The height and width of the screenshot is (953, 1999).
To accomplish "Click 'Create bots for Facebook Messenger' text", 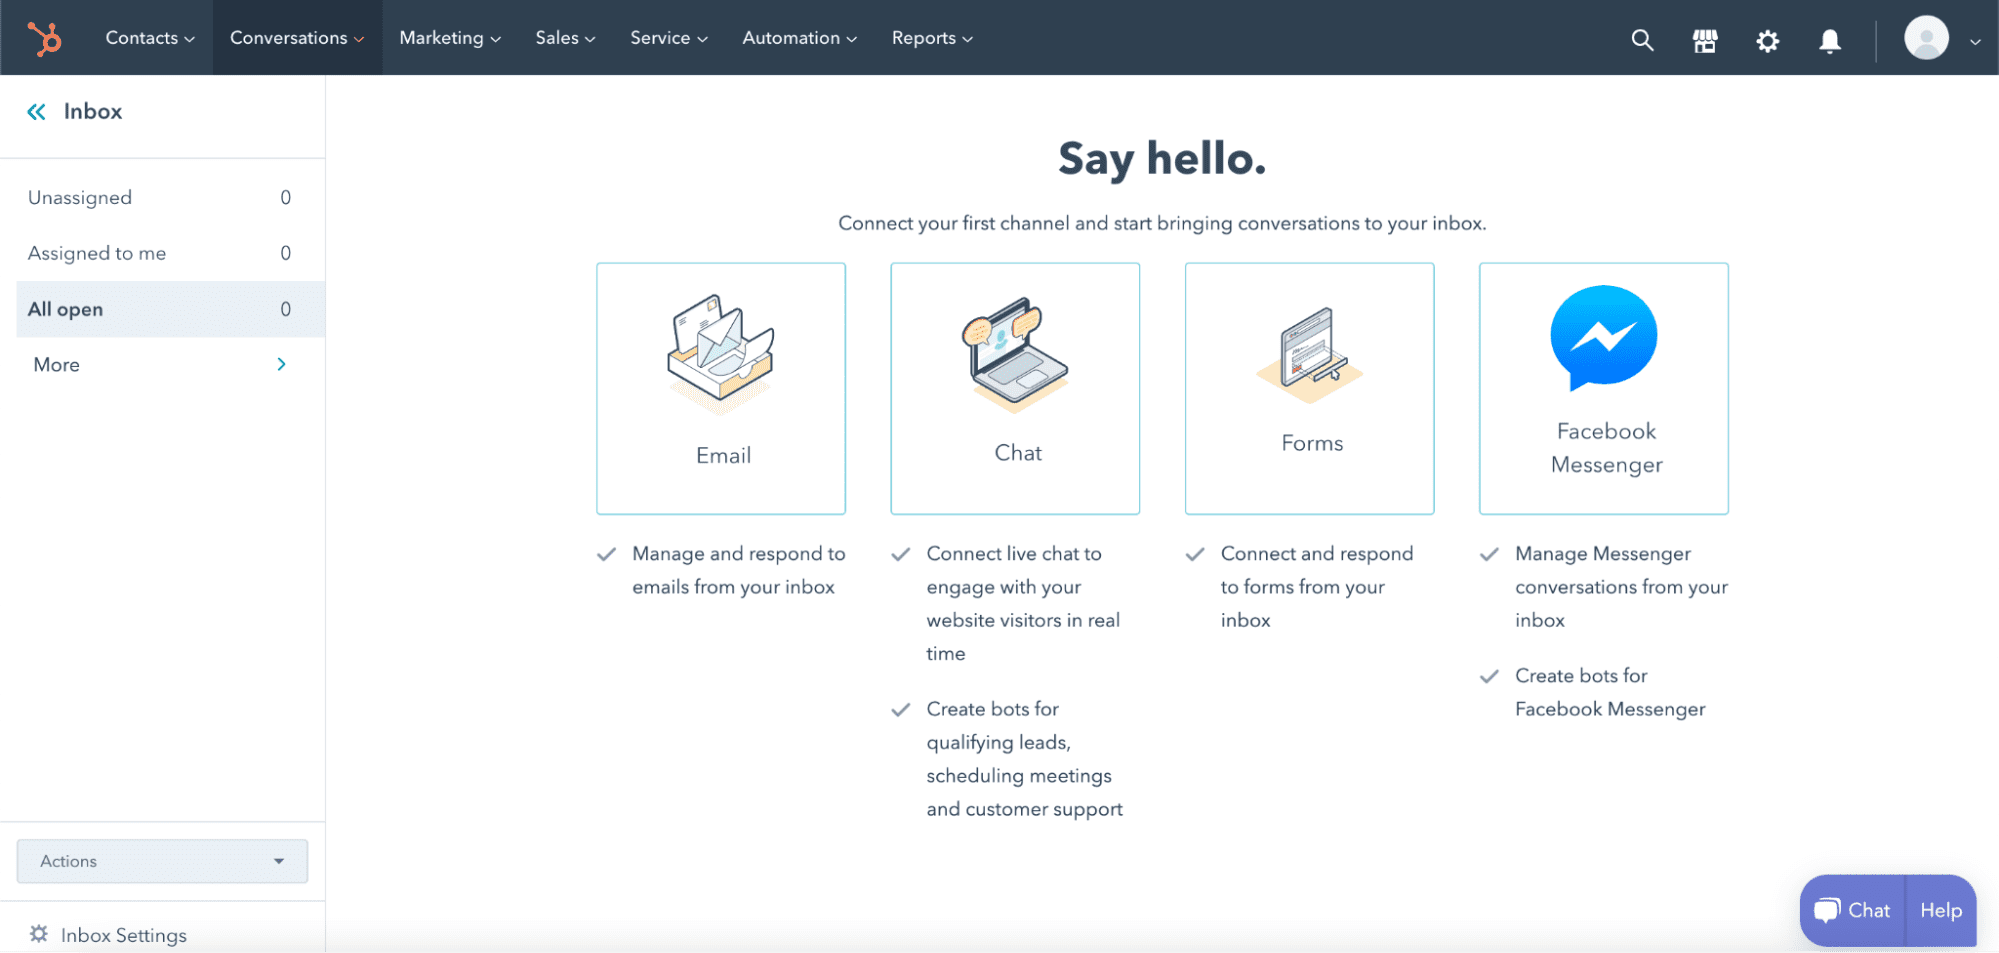I will pyautogui.click(x=1610, y=692).
